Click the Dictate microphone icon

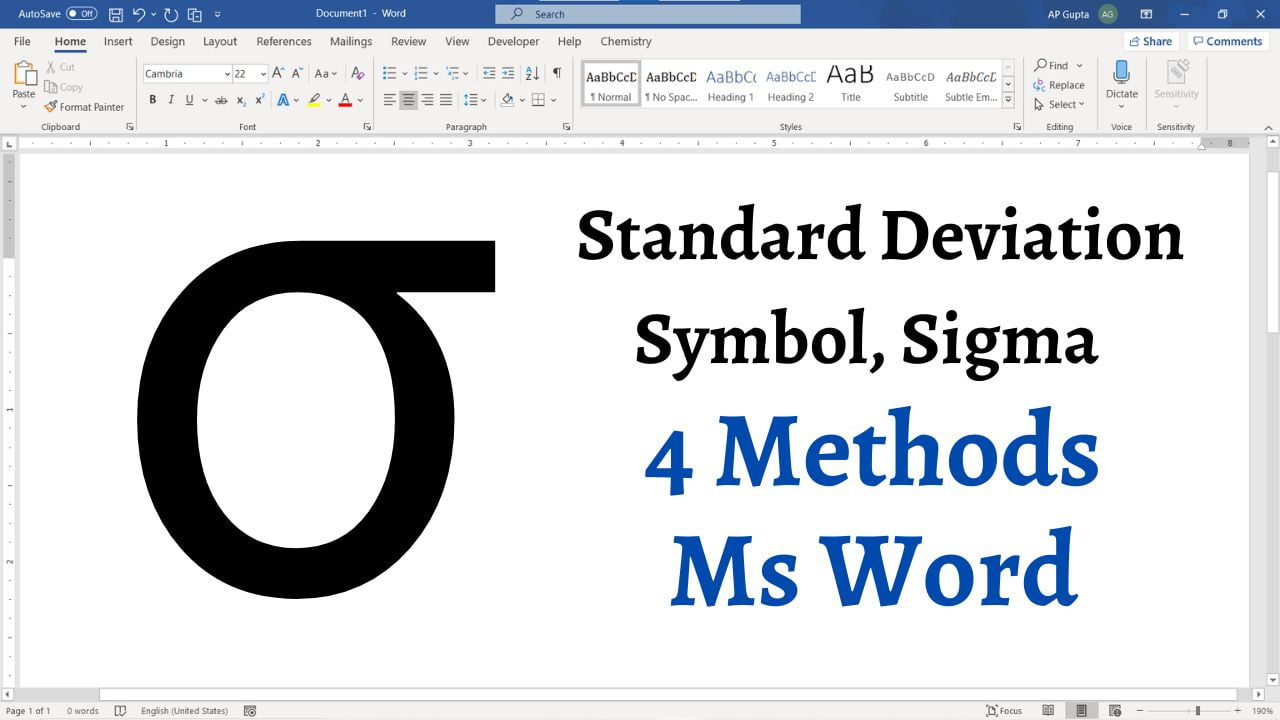1121,74
